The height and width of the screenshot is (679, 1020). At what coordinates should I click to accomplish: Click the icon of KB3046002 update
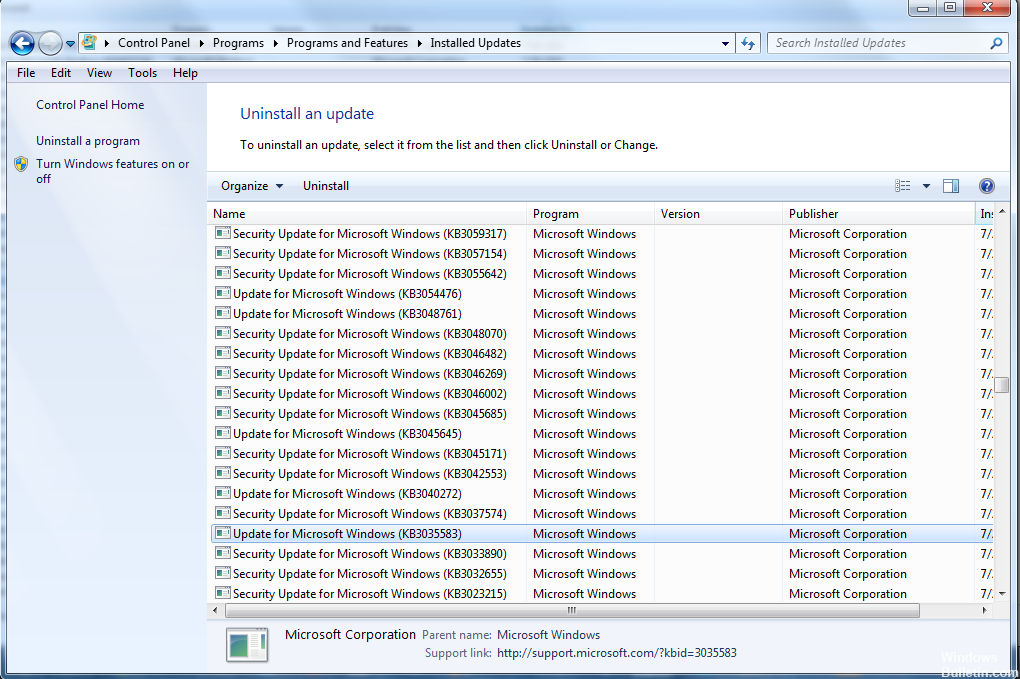point(223,393)
